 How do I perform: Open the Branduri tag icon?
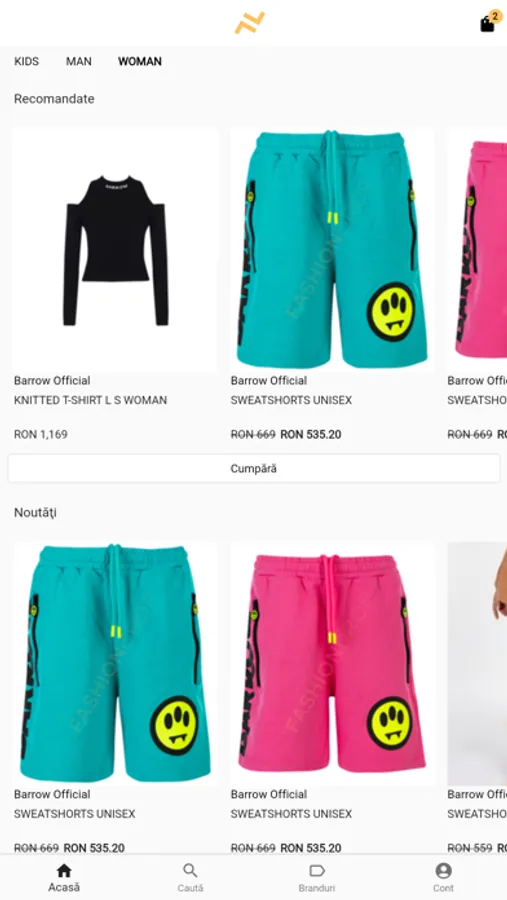pos(317,871)
